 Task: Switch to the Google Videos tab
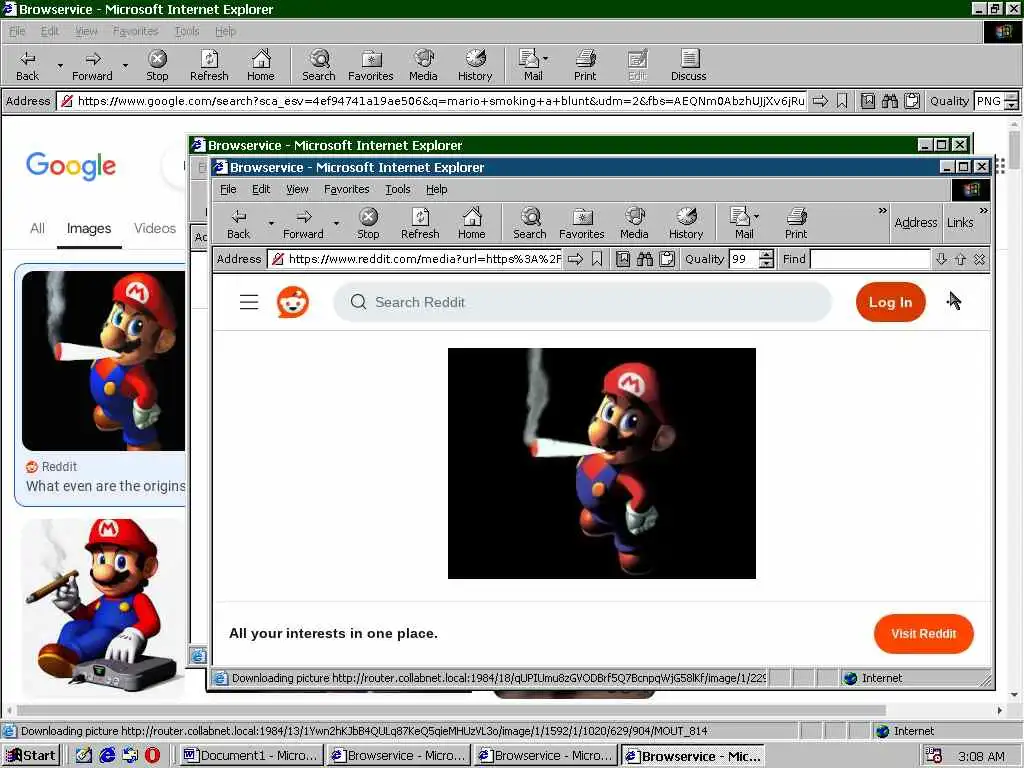[155, 229]
